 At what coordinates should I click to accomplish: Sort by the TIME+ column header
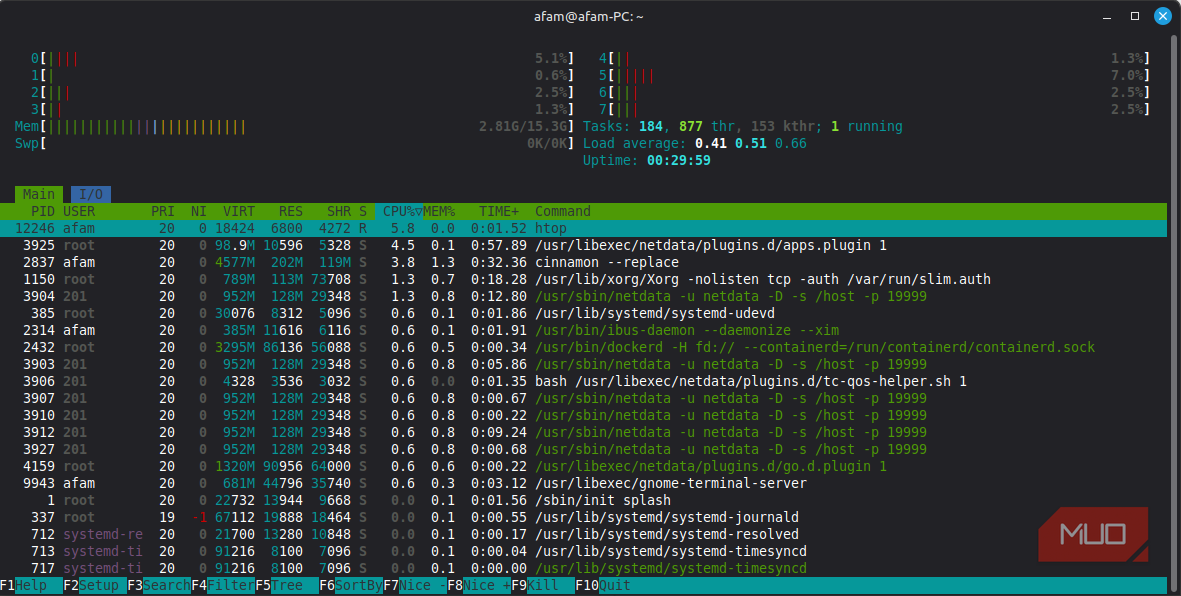tap(499, 212)
